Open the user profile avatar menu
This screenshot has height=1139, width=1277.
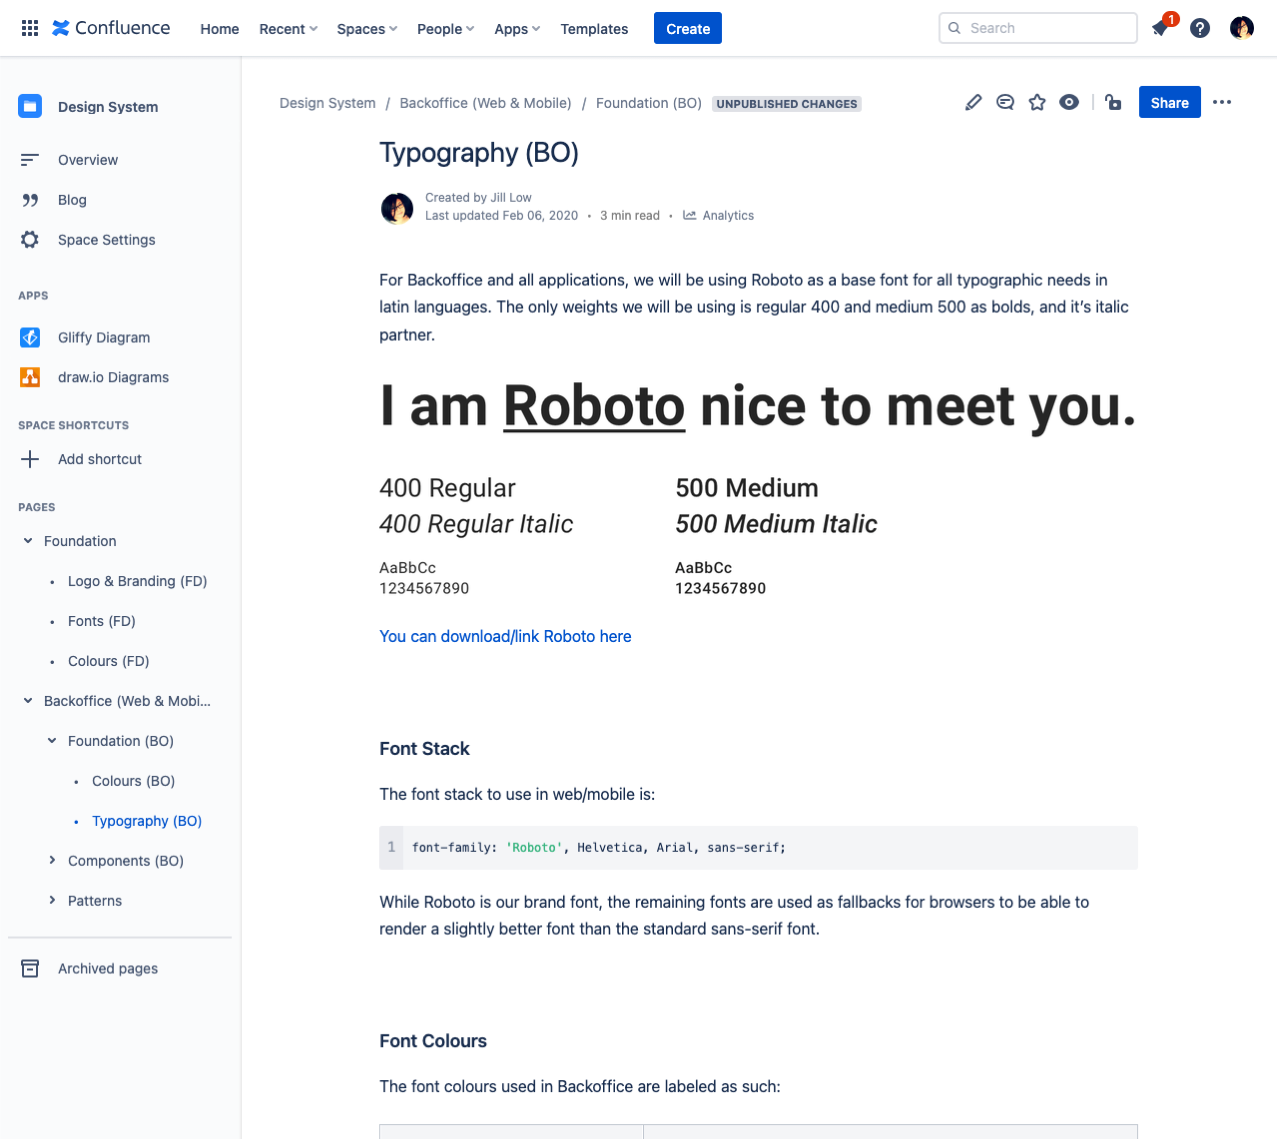(1242, 28)
